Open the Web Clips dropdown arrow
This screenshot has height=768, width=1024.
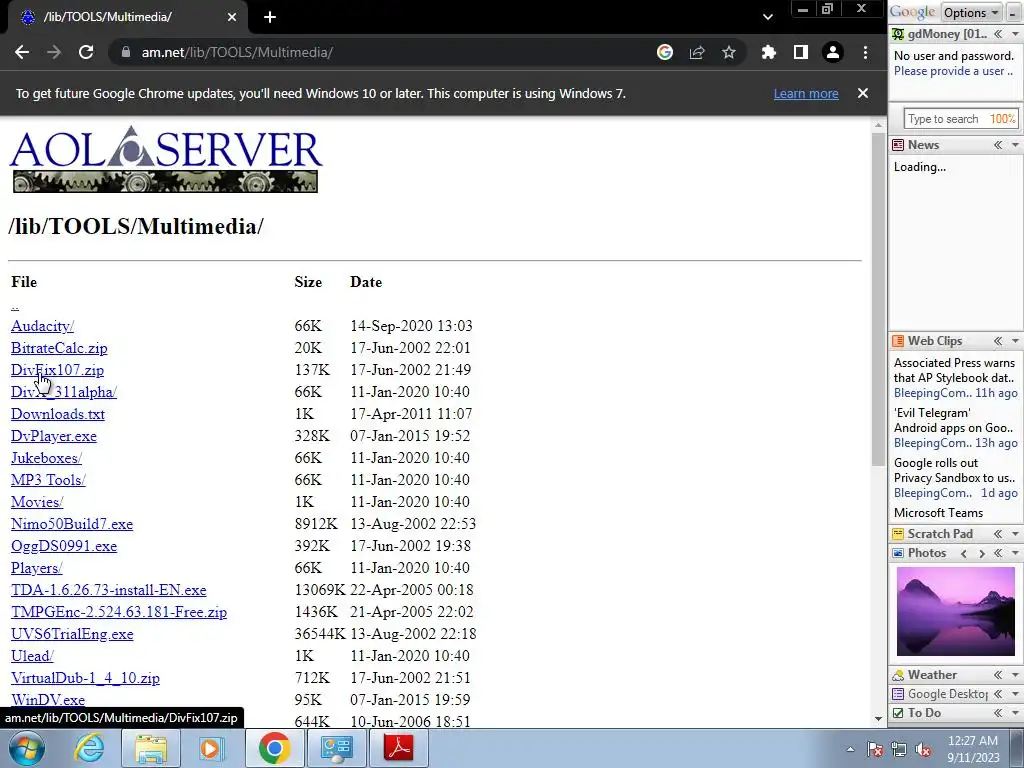tap(1016, 341)
